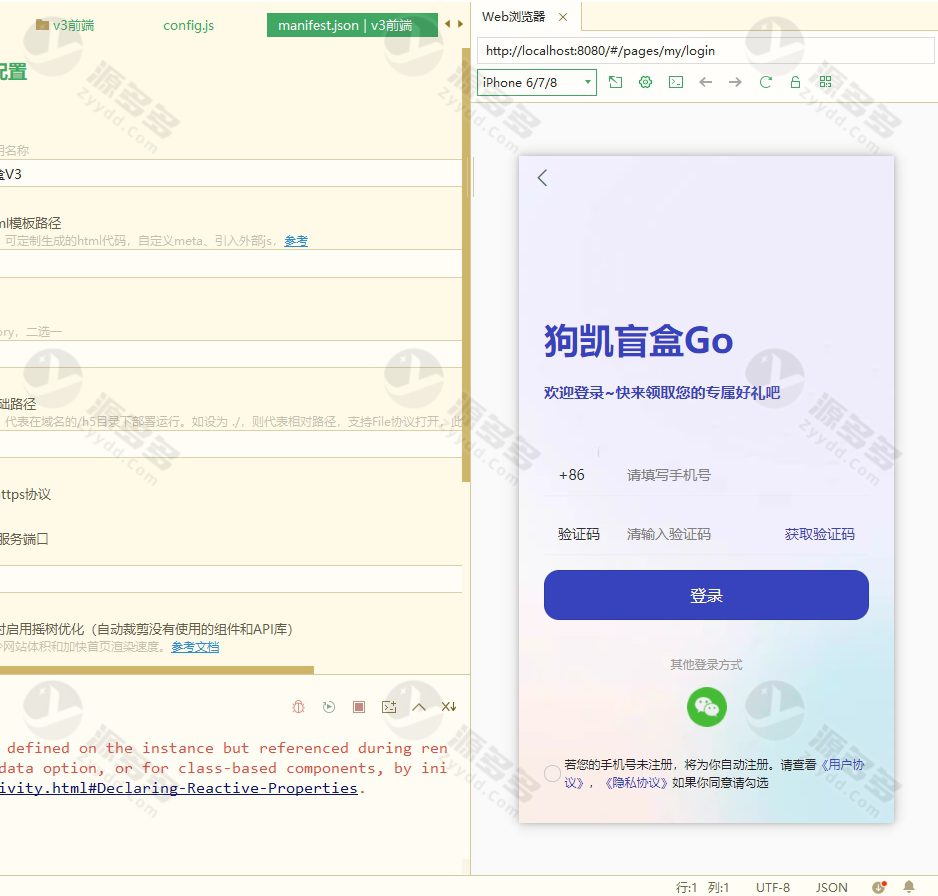Click the notification bell in status bar
Screen dimensions: 938x896
click(x=909, y=886)
